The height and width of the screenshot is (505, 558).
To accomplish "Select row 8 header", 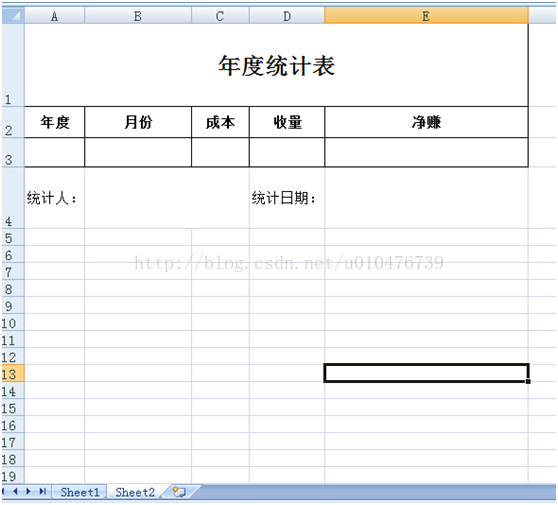I will tap(13, 289).
